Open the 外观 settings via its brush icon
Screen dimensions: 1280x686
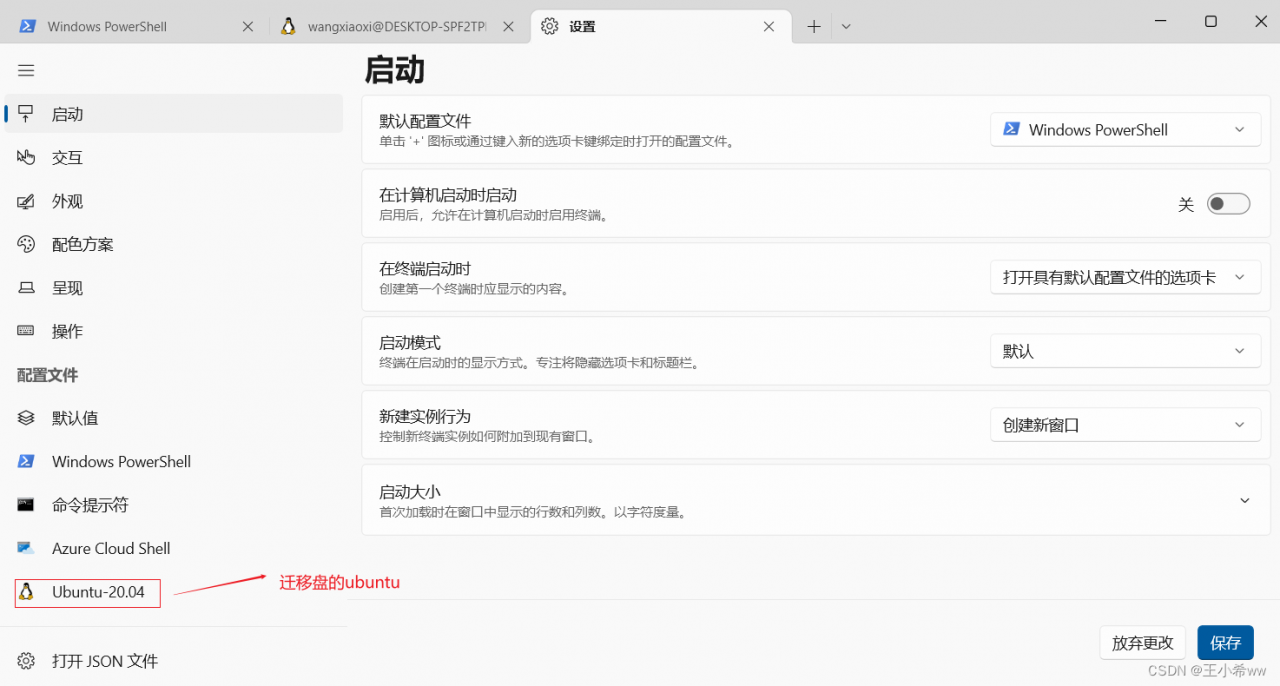pyautogui.click(x=25, y=200)
